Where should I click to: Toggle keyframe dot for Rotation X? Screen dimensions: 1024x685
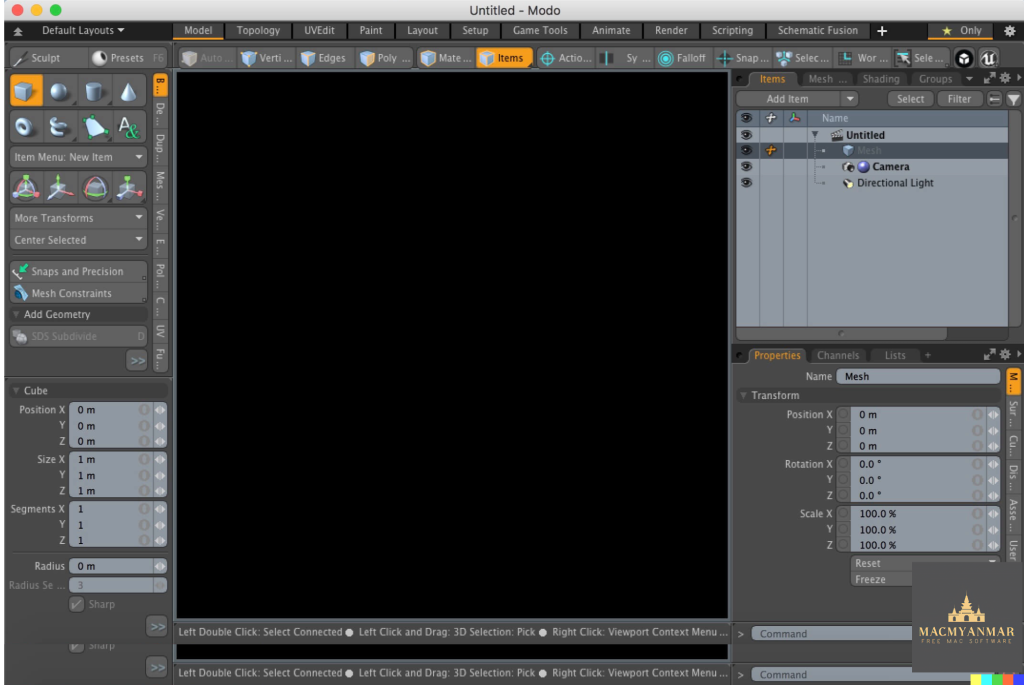pyautogui.click(x=843, y=464)
